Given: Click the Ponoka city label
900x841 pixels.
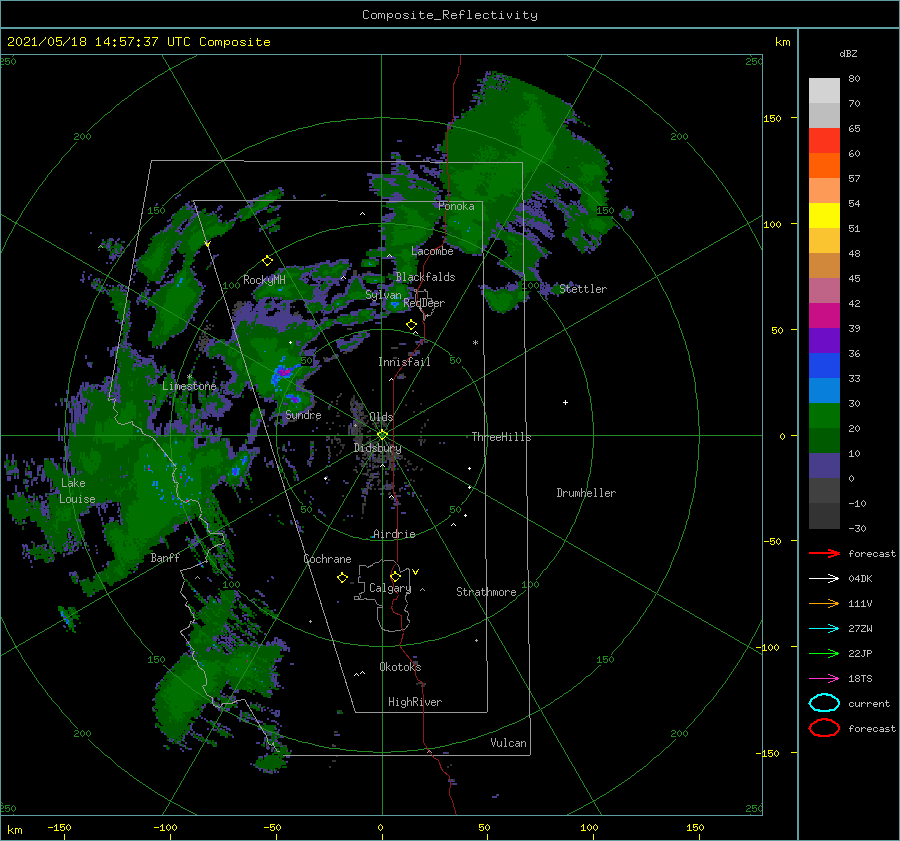Looking at the screenshot, I should pos(456,206).
